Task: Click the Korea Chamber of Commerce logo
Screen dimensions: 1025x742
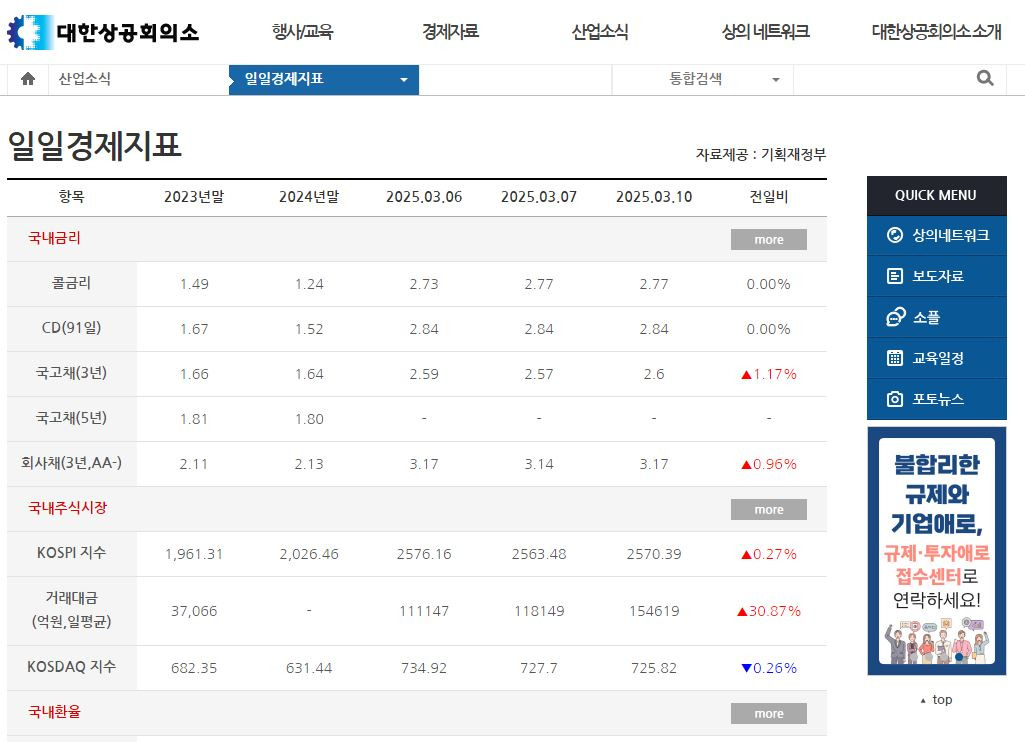Action: (103, 32)
